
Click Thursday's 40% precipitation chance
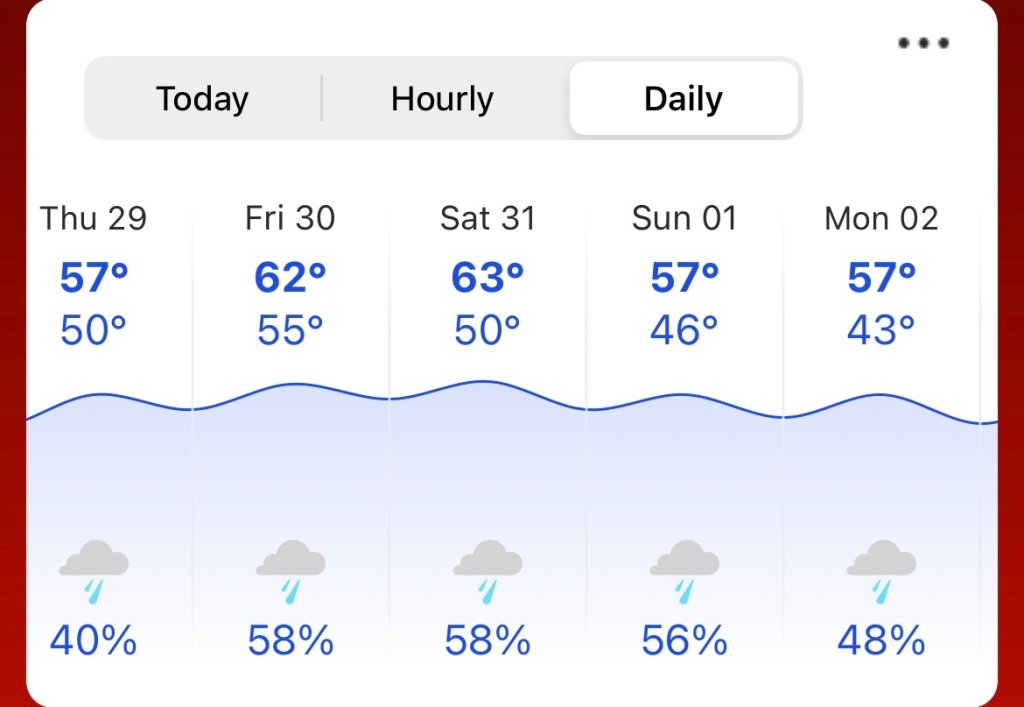[93, 641]
